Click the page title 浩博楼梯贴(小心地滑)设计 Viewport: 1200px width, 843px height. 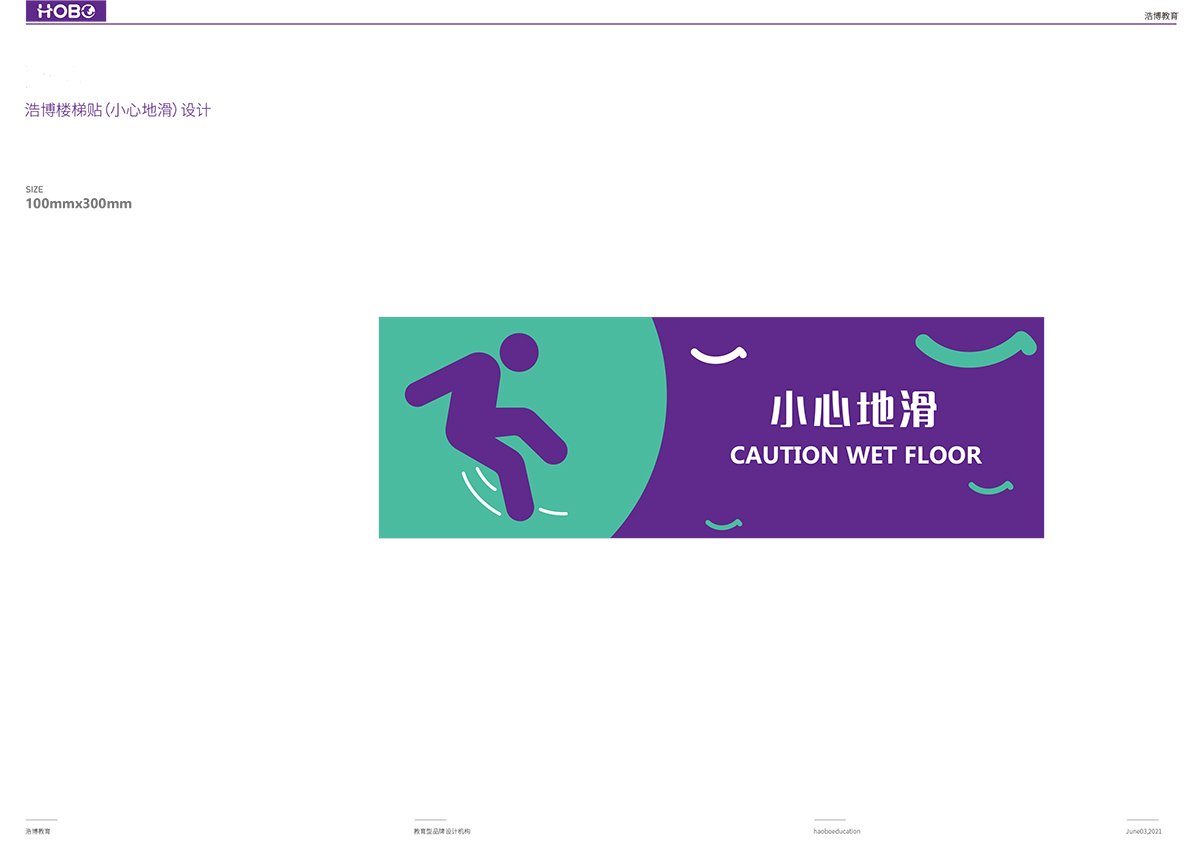tap(118, 110)
